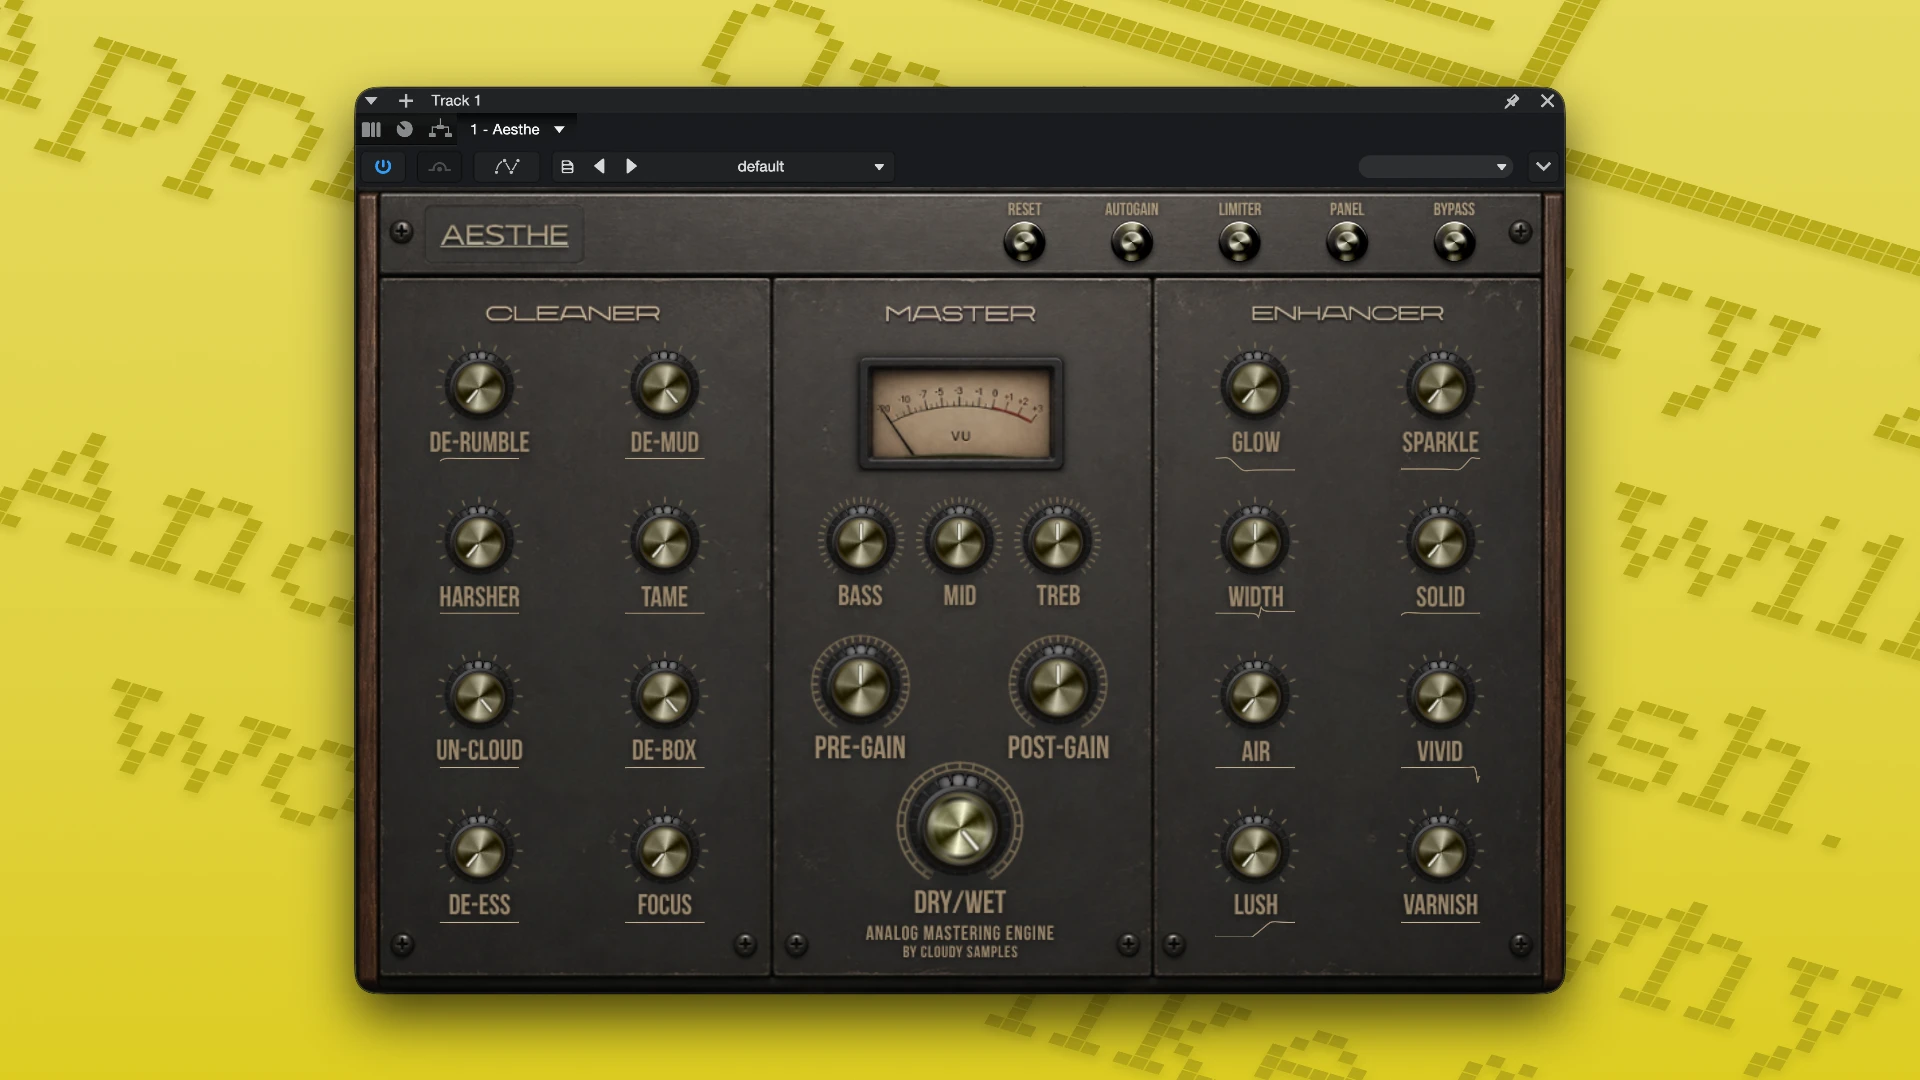Click the HARSHER knob
Viewport: 1920px width, 1080px height.
click(479, 542)
